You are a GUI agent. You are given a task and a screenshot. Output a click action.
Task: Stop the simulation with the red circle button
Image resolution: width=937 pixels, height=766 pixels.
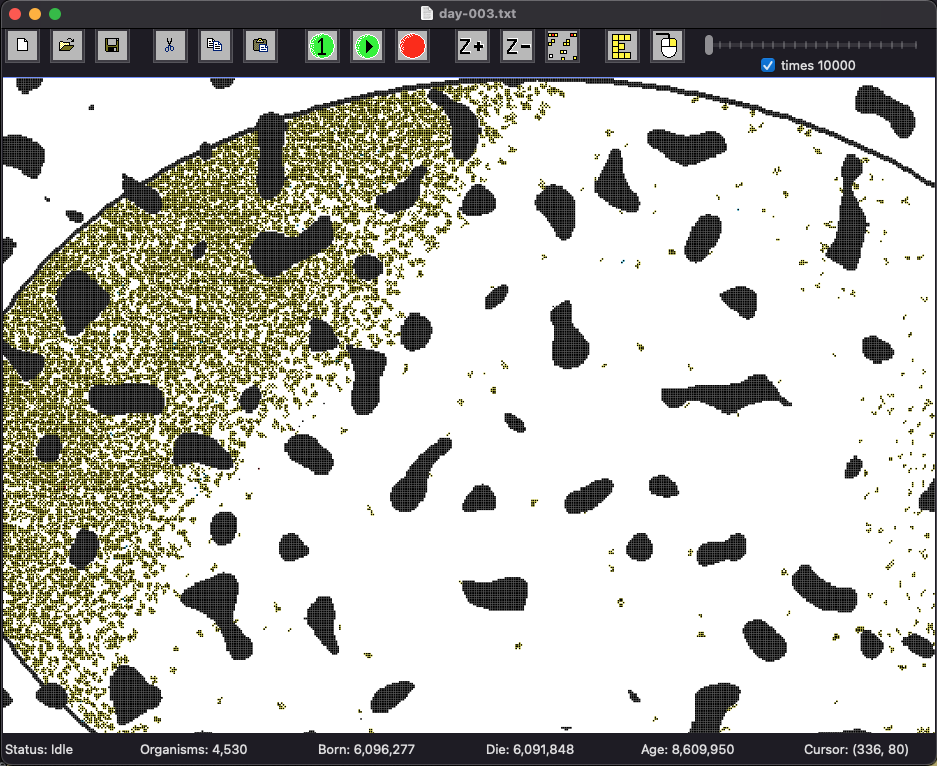point(412,46)
